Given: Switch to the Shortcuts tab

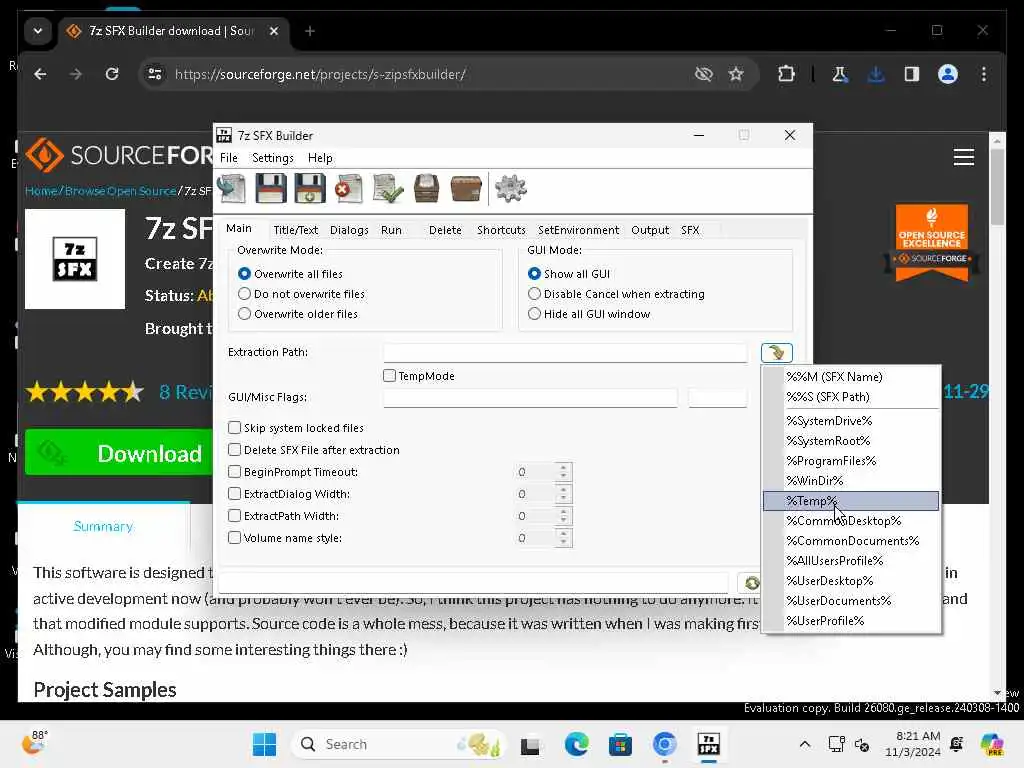Looking at the screenshot, I should pyautogui.click(x=501, y=230).
